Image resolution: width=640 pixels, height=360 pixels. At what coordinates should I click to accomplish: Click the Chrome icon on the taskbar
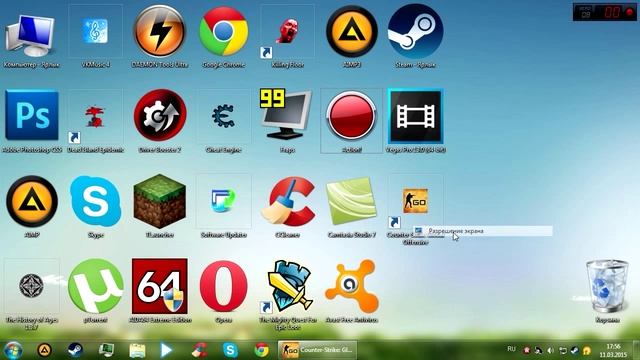(262, 350)
